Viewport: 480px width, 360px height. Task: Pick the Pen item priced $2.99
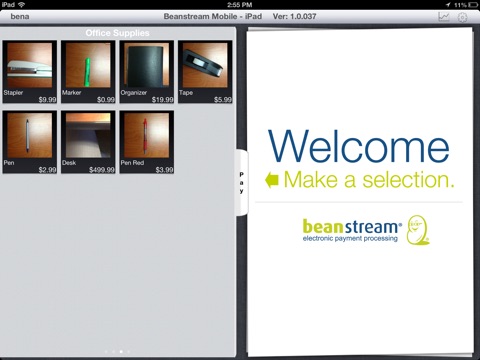coord(30,142)
